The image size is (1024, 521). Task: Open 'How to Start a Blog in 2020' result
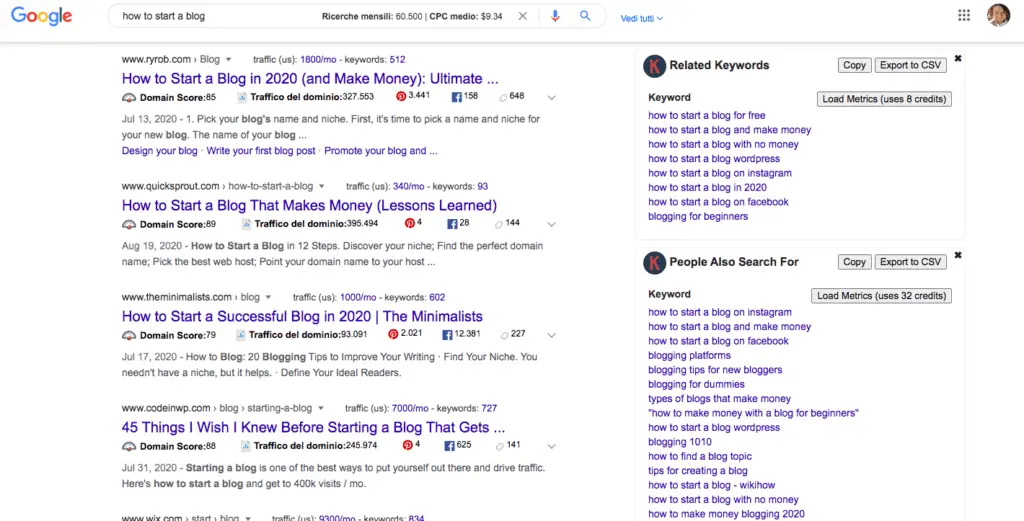pos(310,78)
